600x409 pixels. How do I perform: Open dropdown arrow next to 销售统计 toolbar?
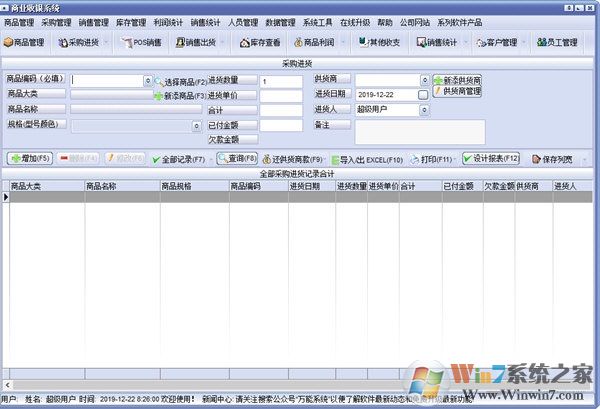pyautogui.click(x=466, y=42)
